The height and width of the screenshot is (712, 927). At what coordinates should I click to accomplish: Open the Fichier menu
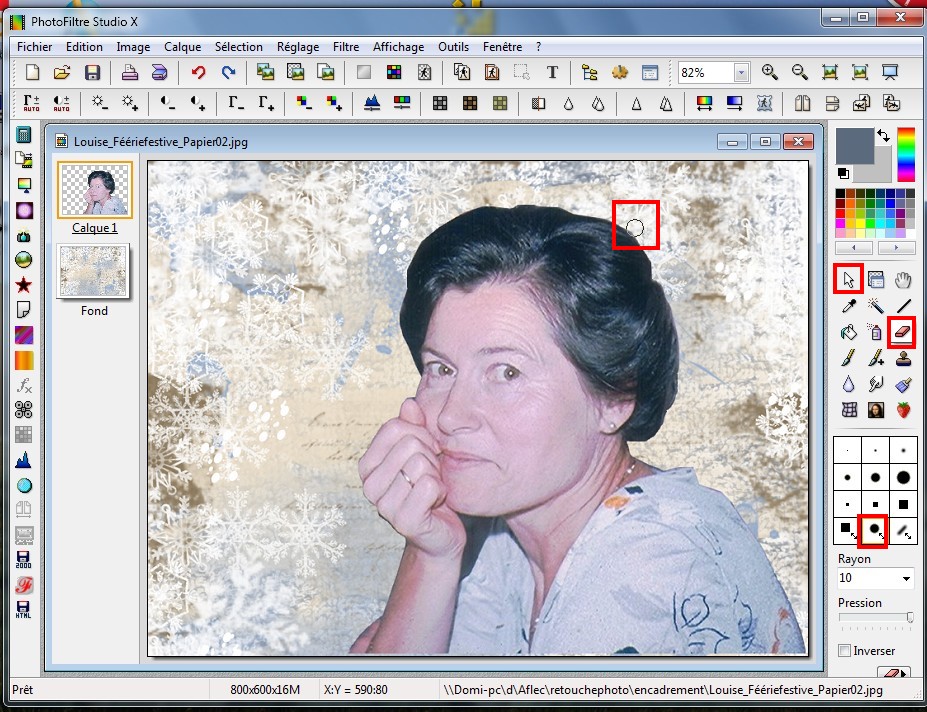(34, 47)
